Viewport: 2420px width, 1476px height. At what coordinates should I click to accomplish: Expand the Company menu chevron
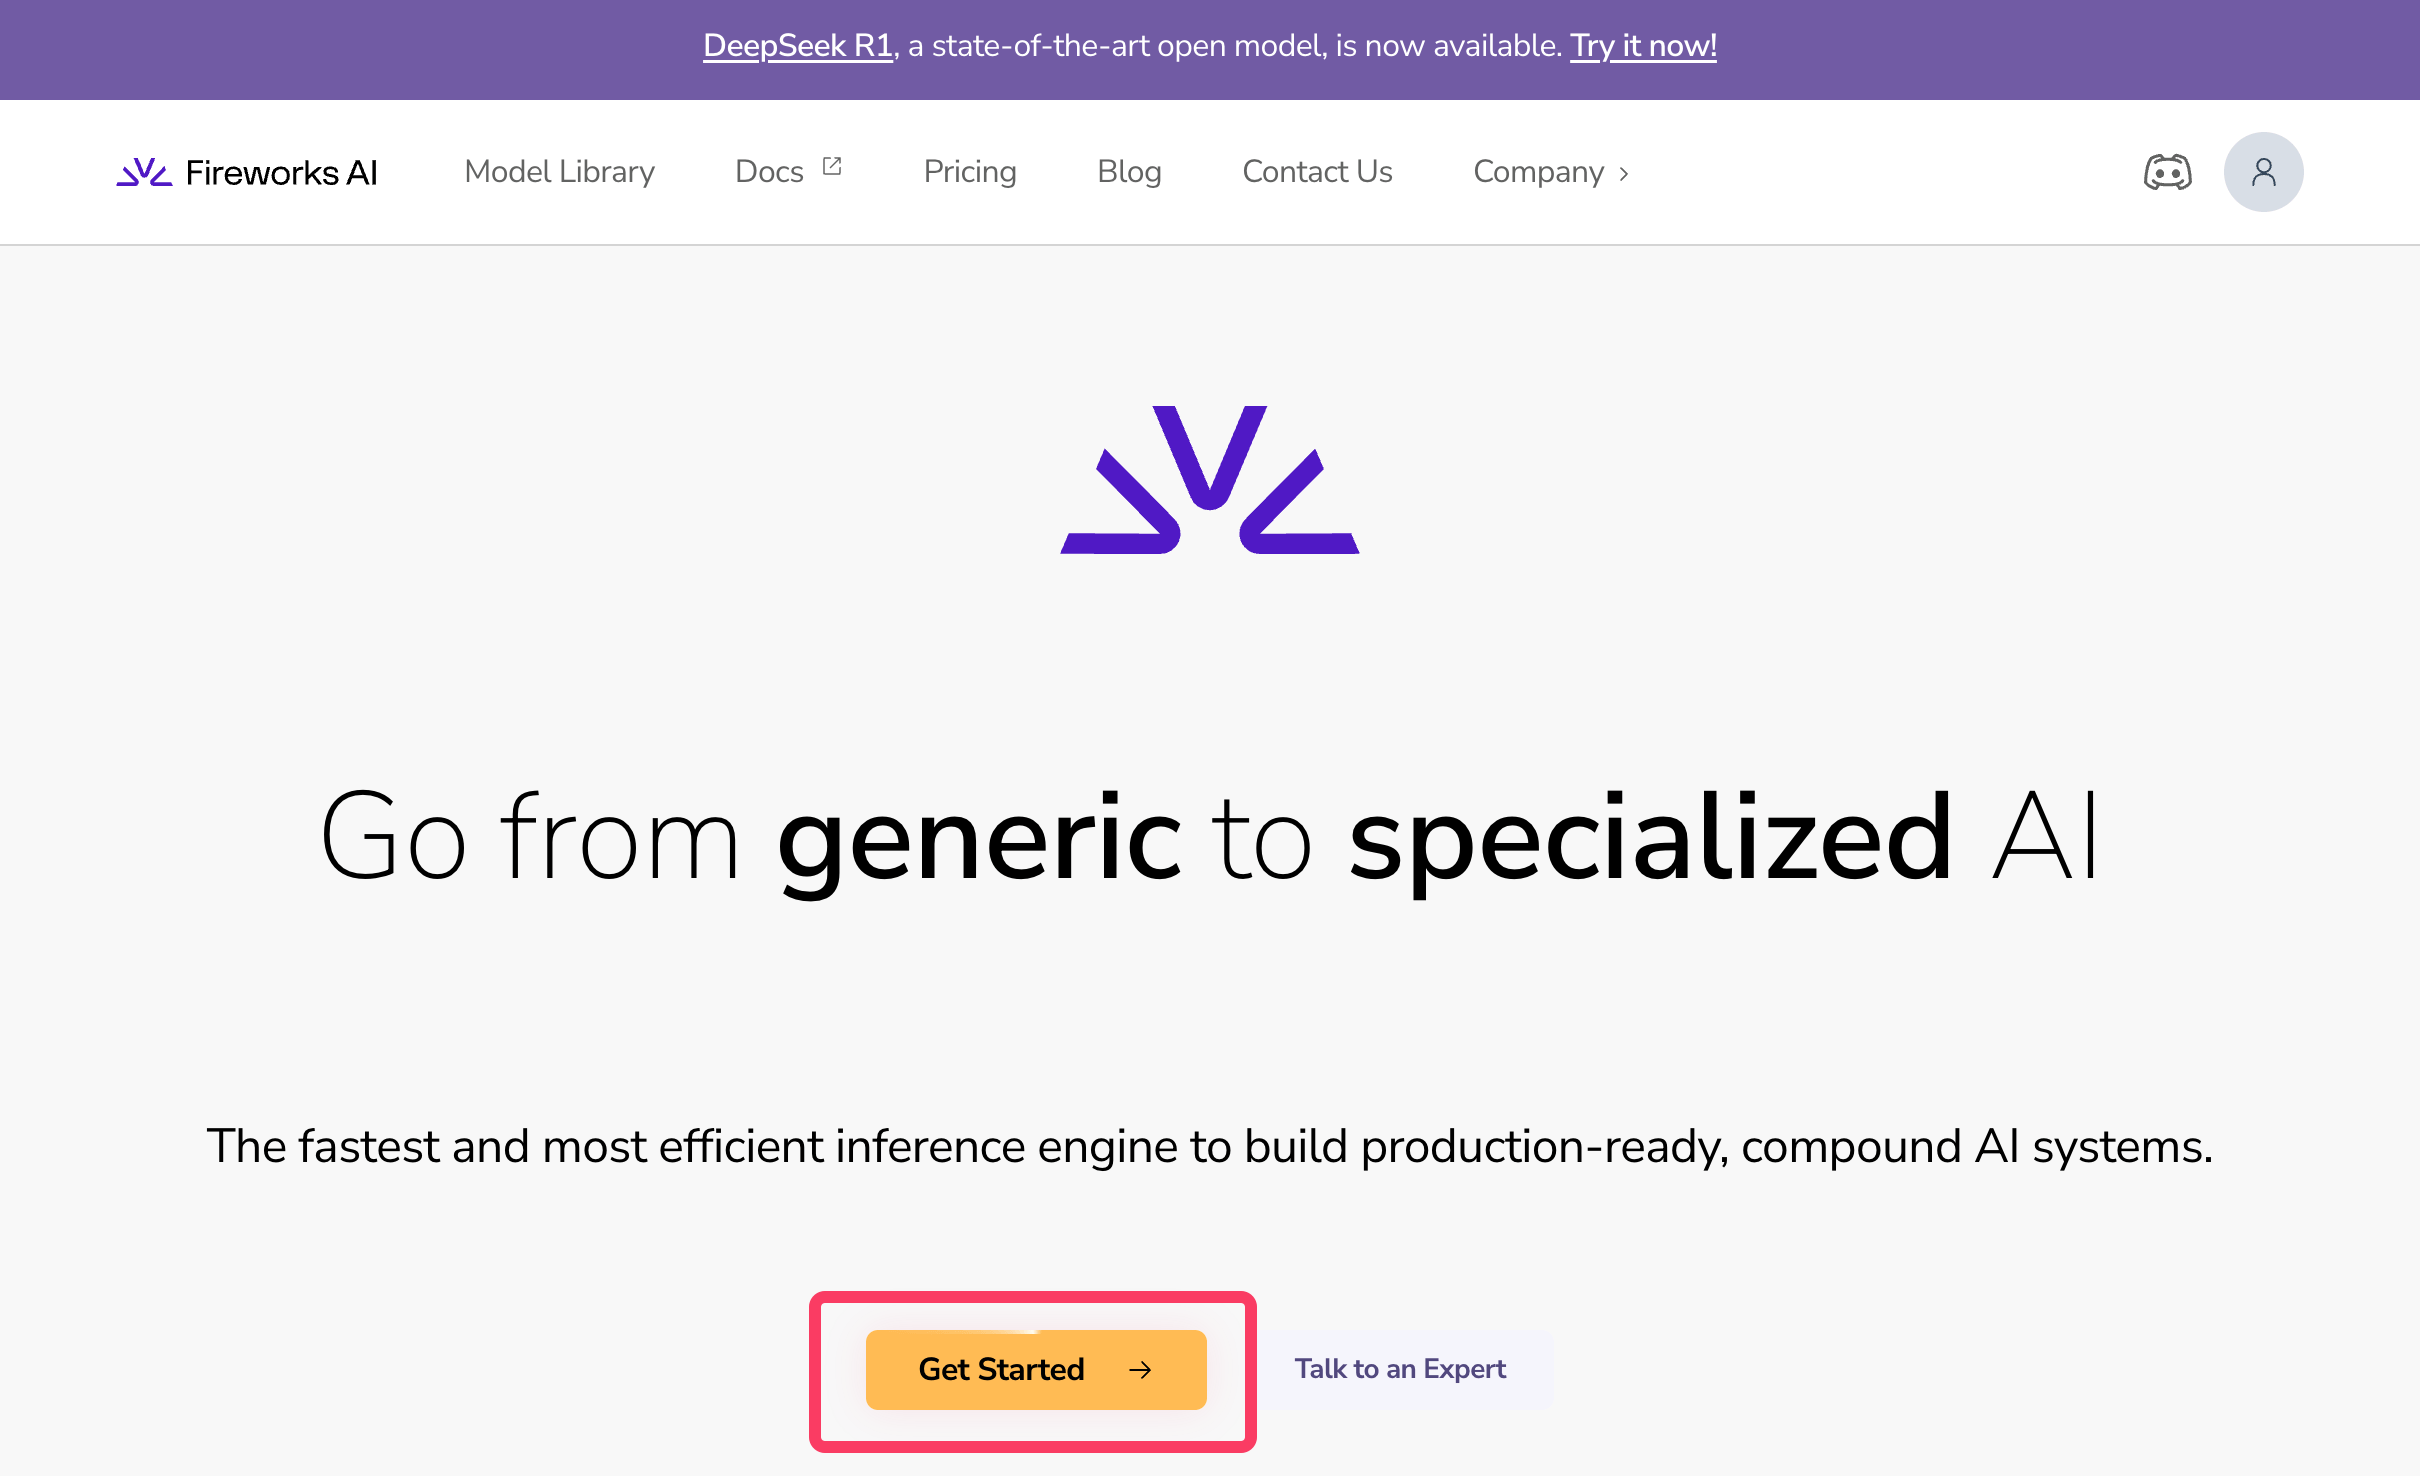tap(1624, 174)
